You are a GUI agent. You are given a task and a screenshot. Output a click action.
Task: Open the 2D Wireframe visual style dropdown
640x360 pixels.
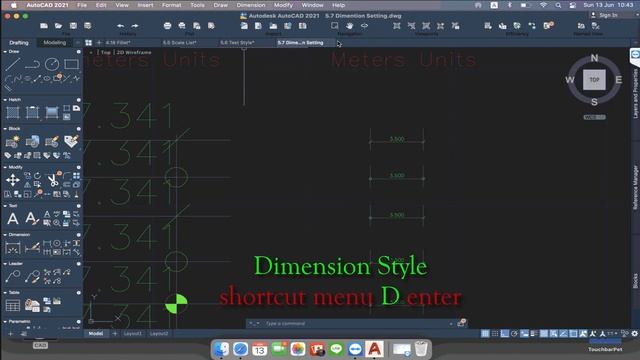pos(134,52)
